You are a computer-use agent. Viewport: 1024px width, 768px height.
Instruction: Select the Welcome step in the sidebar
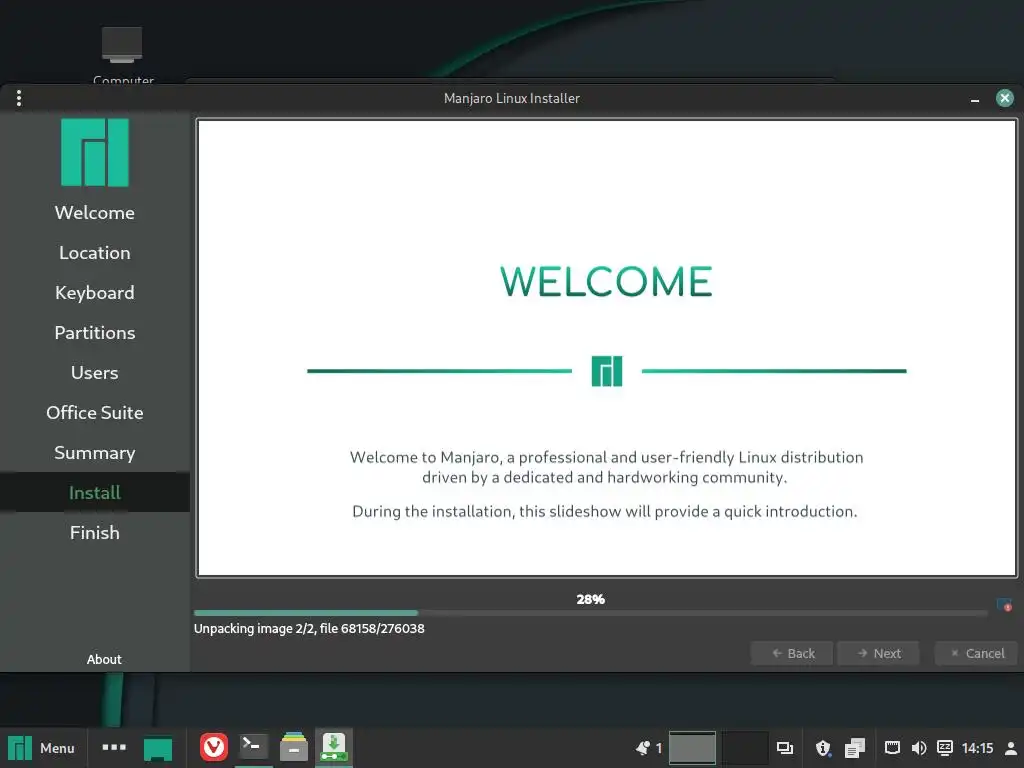pos(95,212)
